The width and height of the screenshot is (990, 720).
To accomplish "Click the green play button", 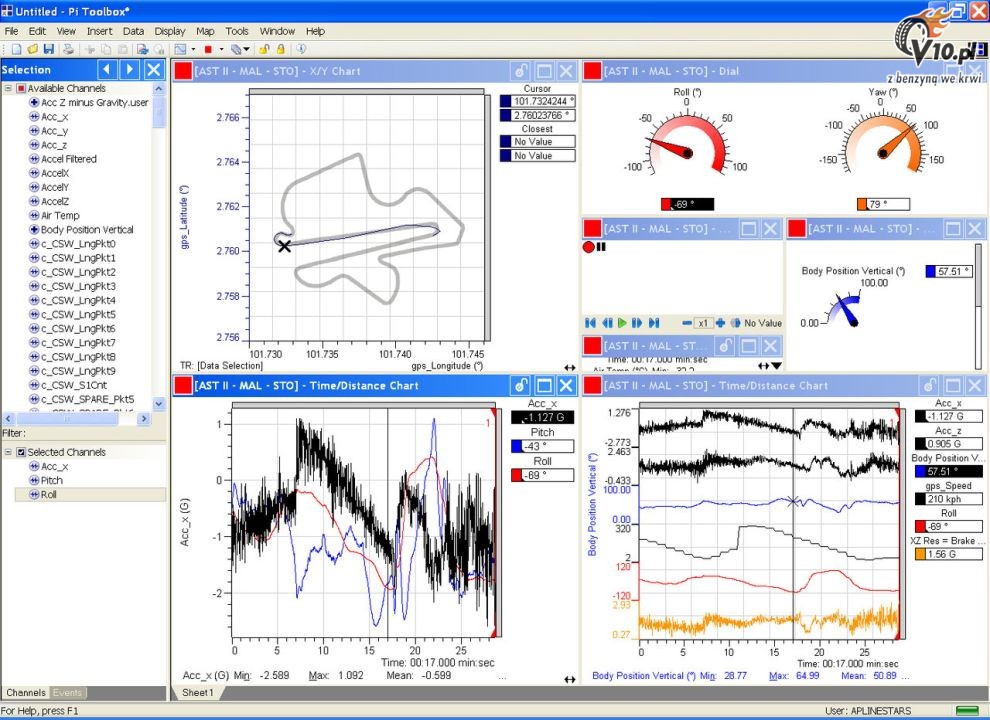I will (622, 323).
